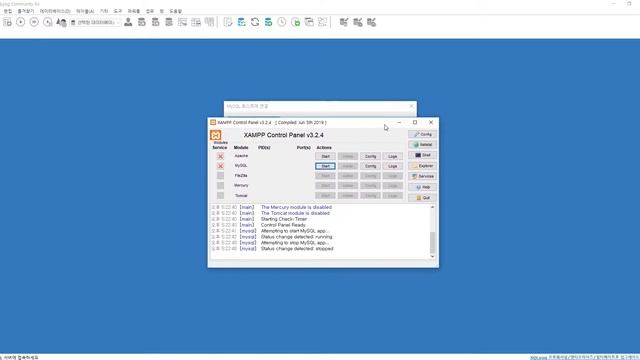Open the 파워툴 menu in SQLyog
This screenshot has width=640, height=360.
click(x=133, y=11)
